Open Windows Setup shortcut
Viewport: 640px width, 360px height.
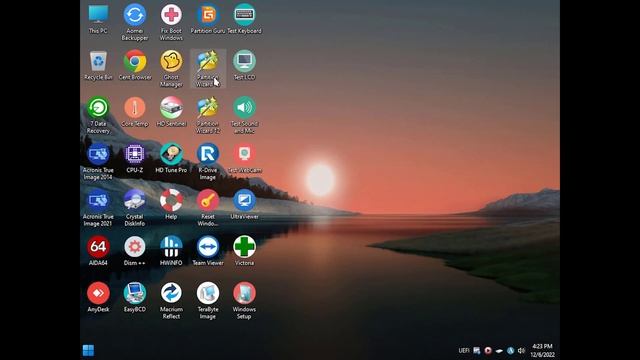point(244,301)
